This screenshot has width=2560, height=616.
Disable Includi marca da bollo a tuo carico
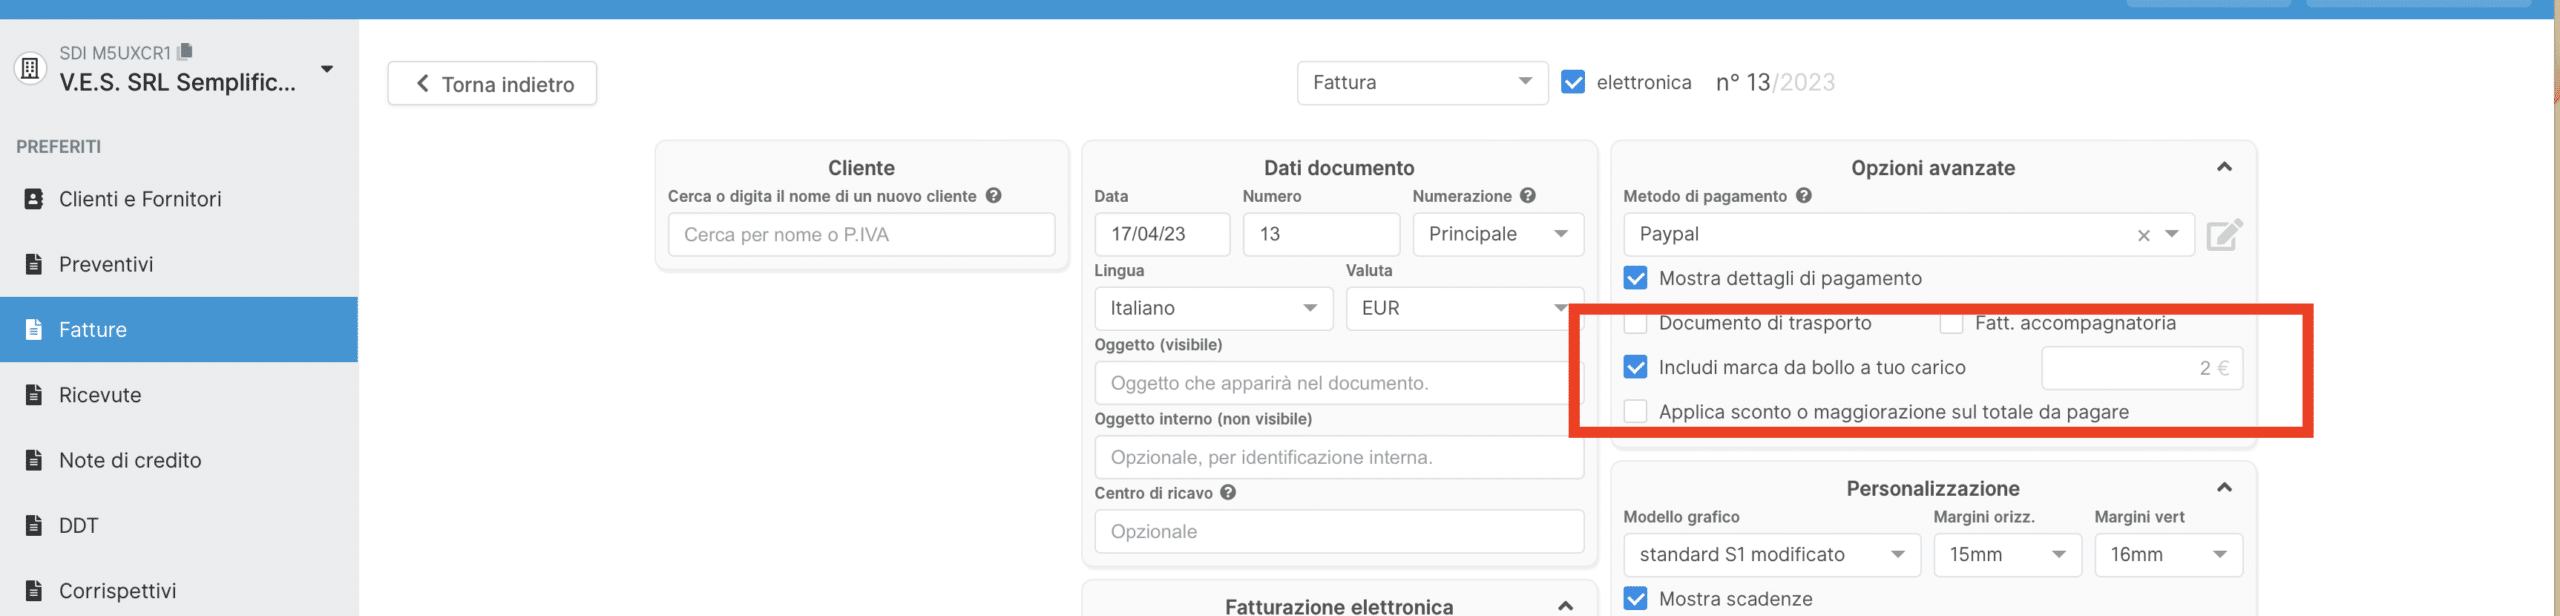point(1636,368)
